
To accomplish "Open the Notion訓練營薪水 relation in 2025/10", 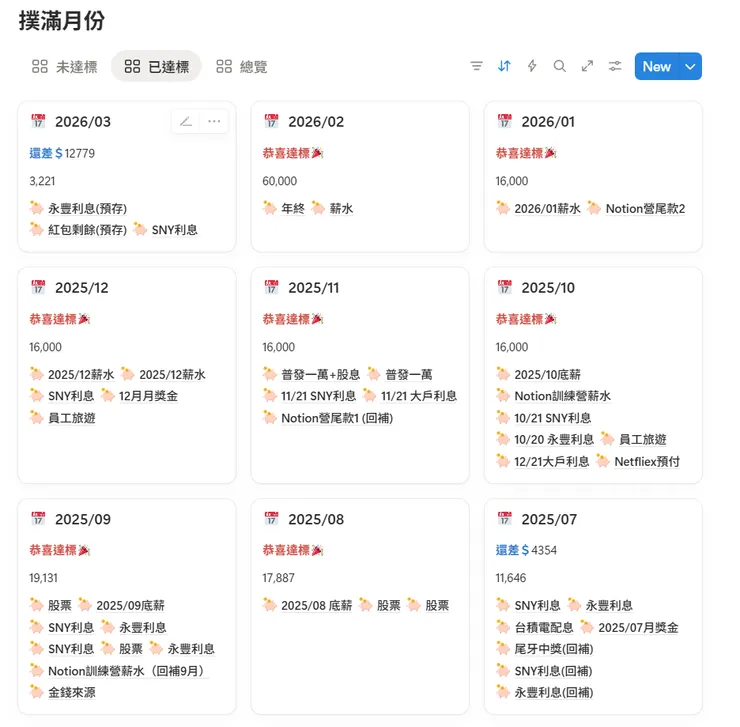I will (563, 396).
